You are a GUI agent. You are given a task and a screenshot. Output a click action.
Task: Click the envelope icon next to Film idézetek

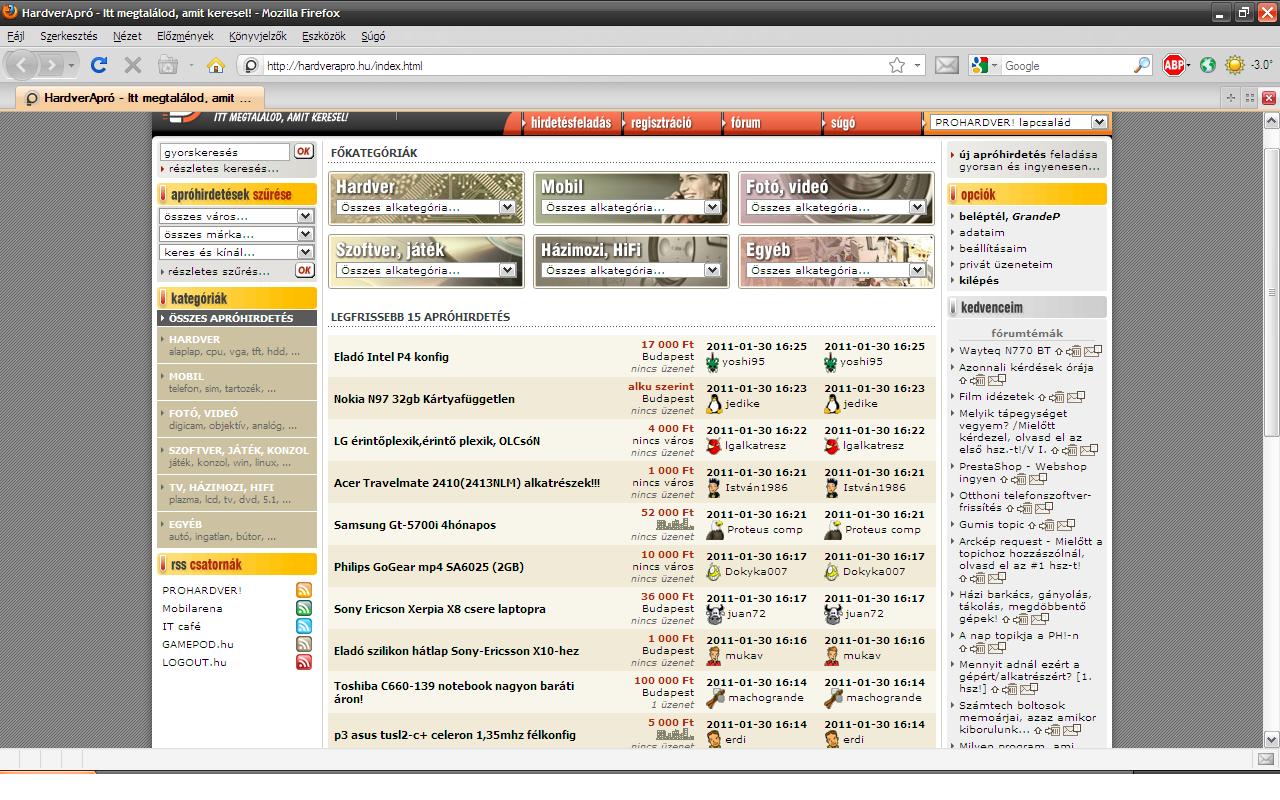pos(1076,397)
